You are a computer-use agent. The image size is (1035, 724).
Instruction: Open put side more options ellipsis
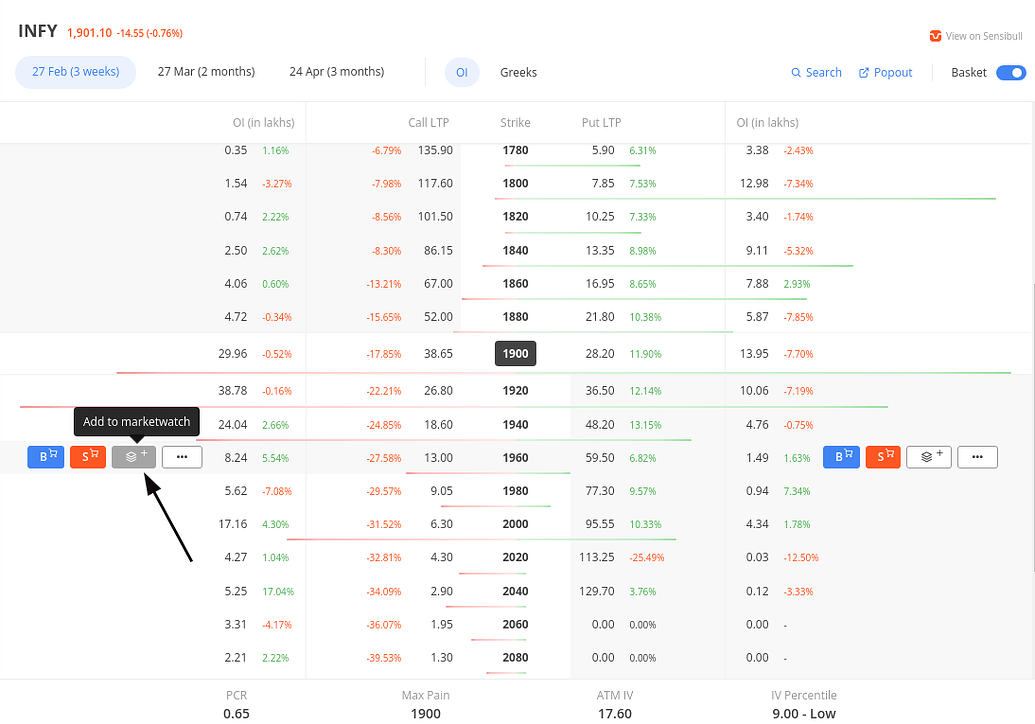[977, 456]
